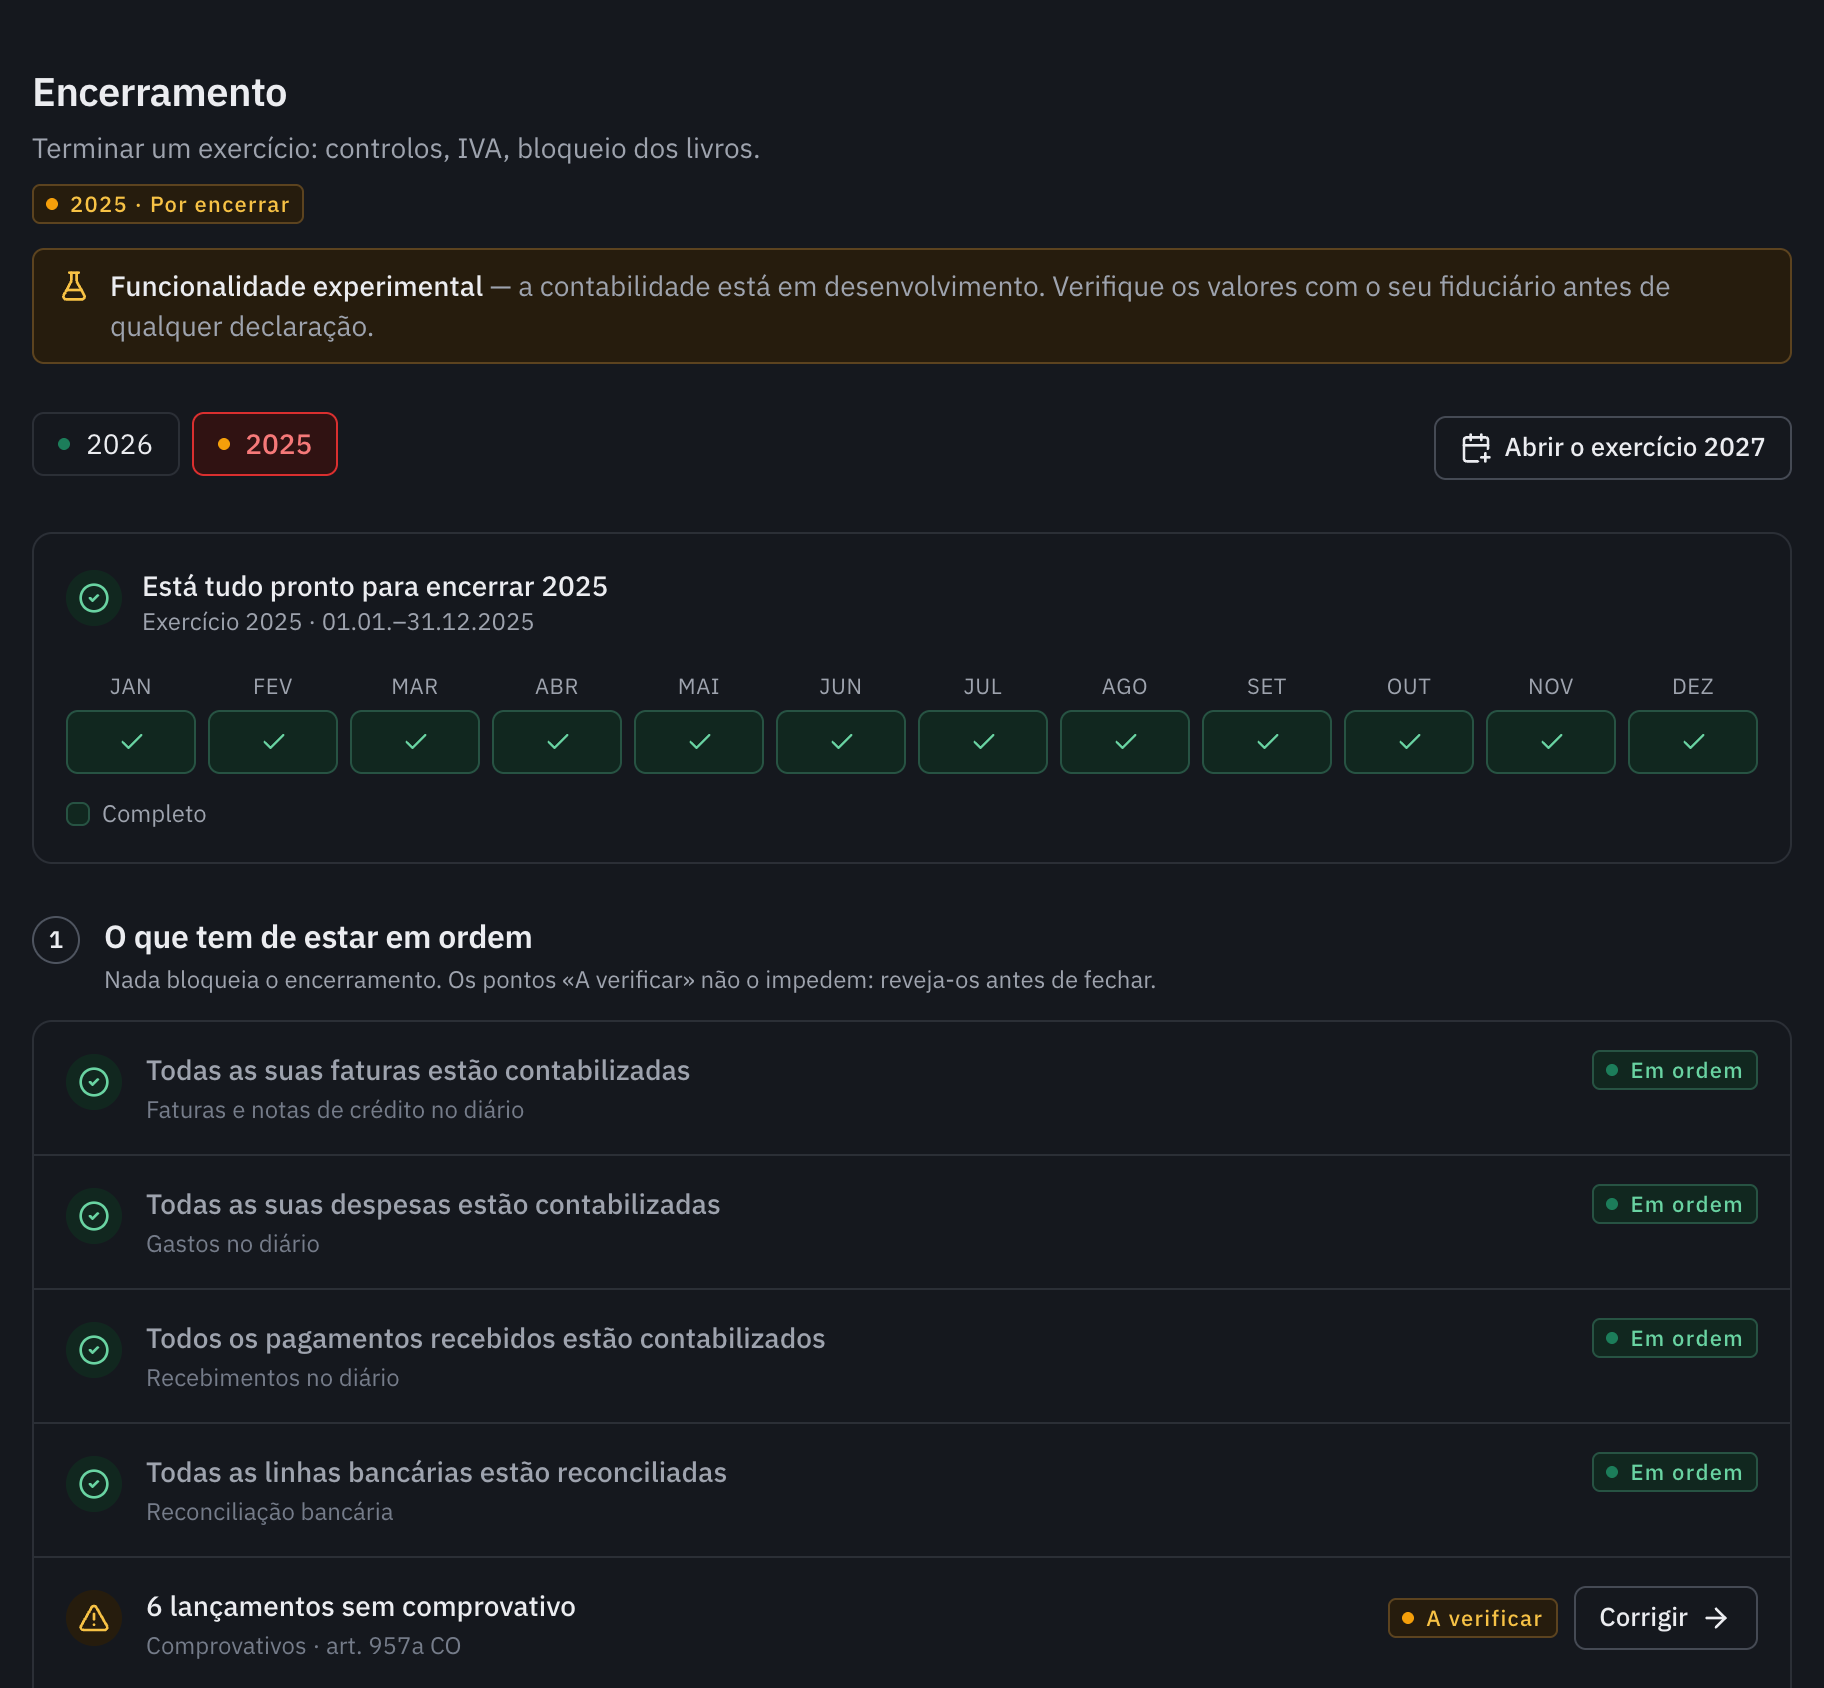This screenshot has width=1824, height=1688.
Task: Click the warning triangle for lançamentos sem comprovativo
Action: (94, 1618)
